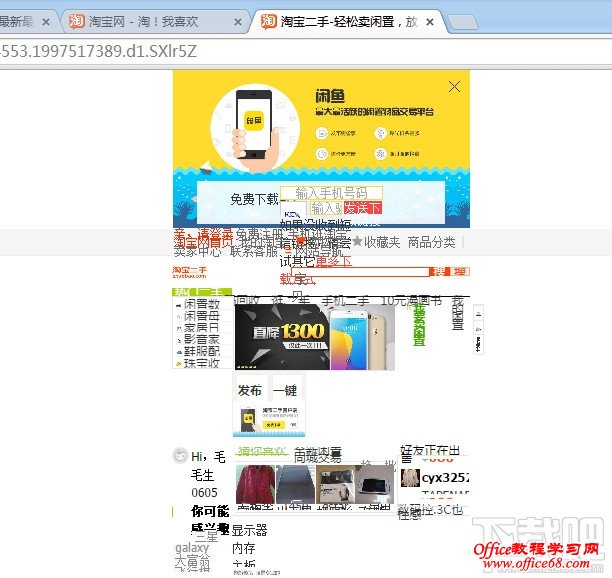Click the 珠宝收藏 row category icon
The height and width of the screenshot is (578, 612).
click(179, 364)
